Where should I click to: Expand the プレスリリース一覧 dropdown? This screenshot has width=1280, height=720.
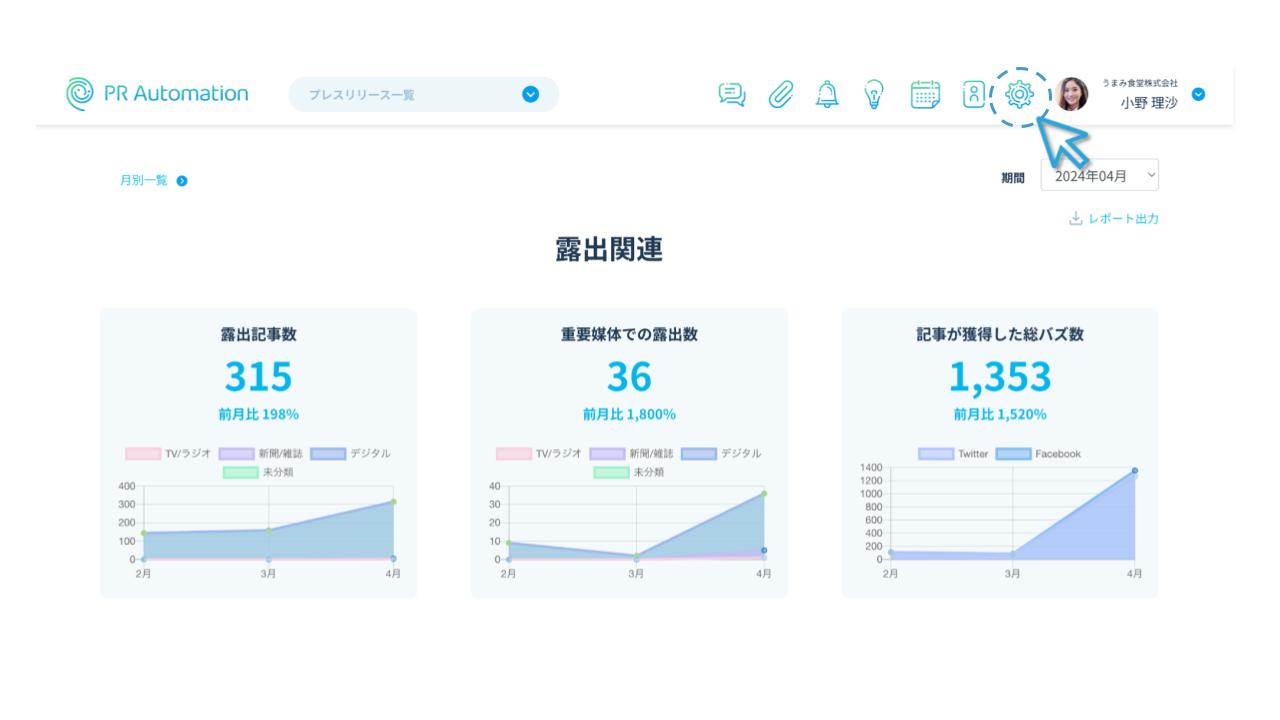point(530,94)
